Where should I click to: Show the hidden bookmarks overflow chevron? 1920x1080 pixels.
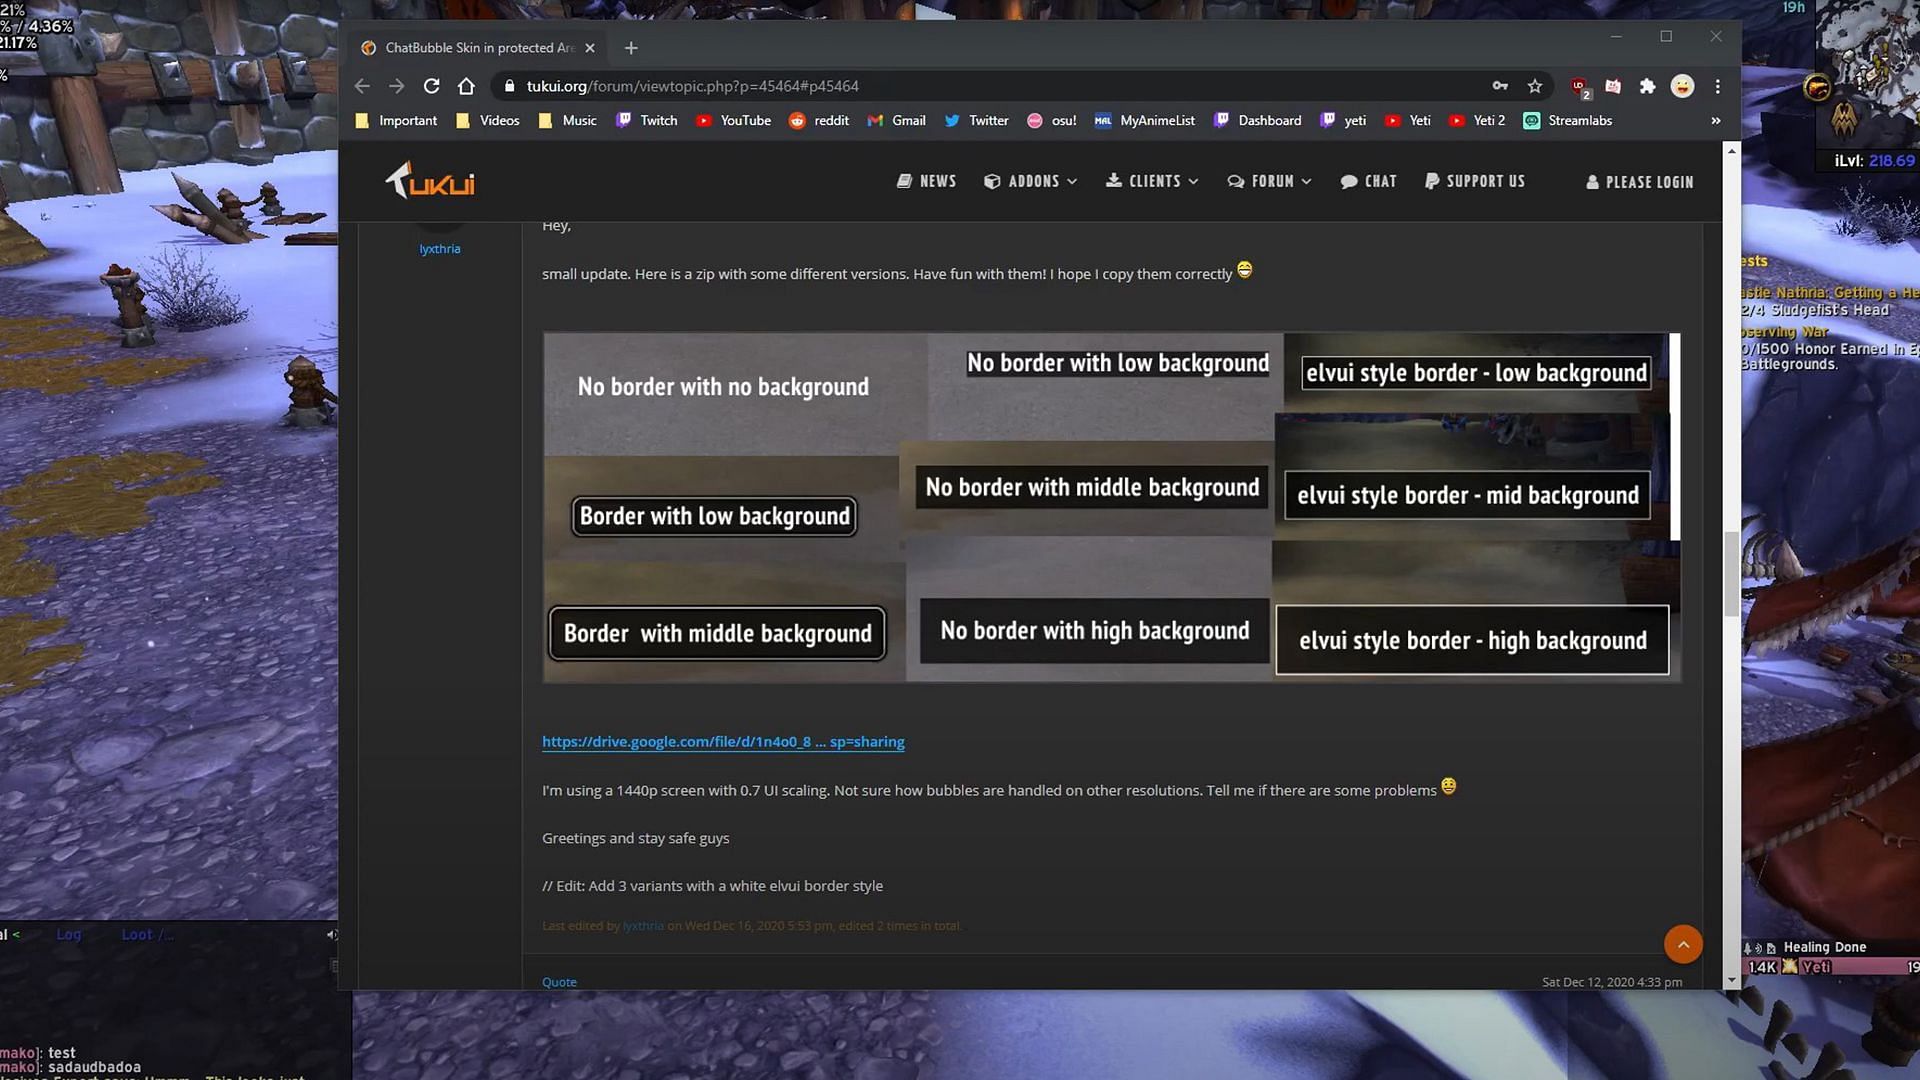point(1716,120)
